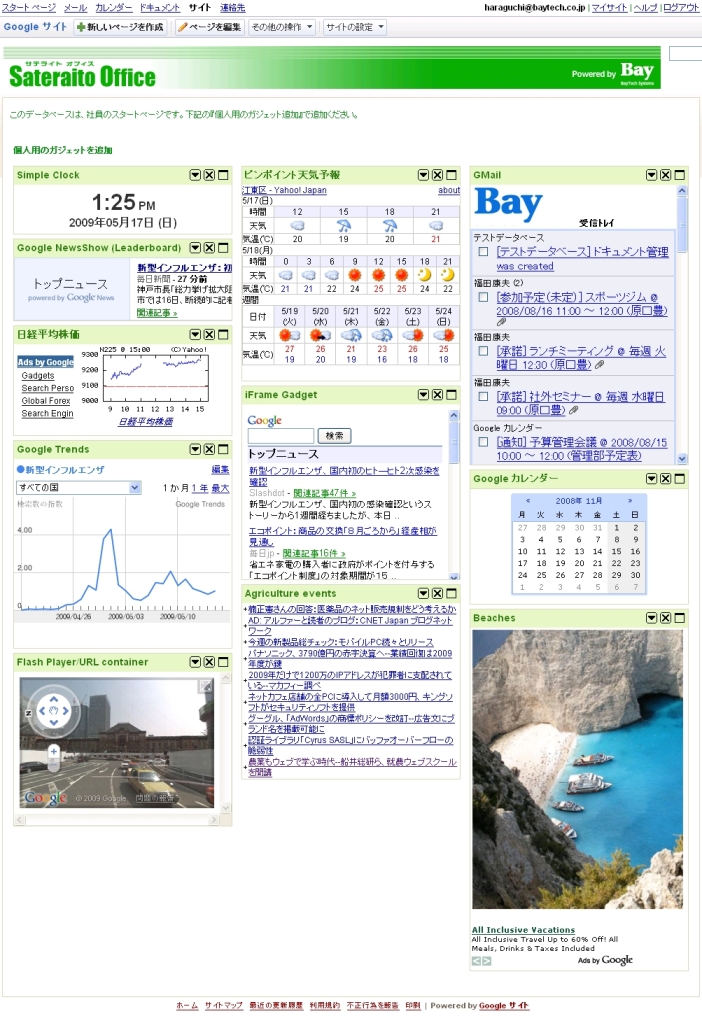Maximize the Google カレンダー gadget
The image size is (702, 1023).
[680, 479]
